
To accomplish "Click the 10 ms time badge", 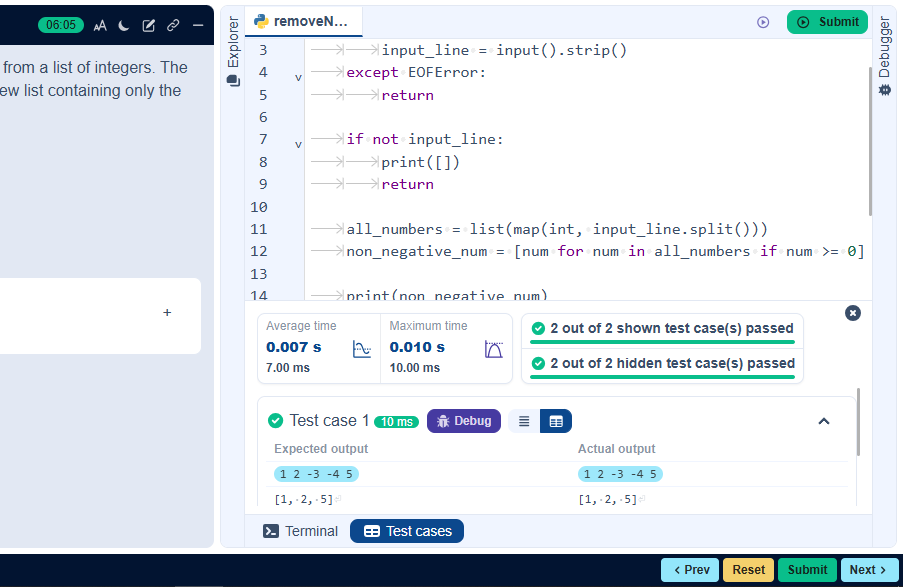I will [396, 422].
